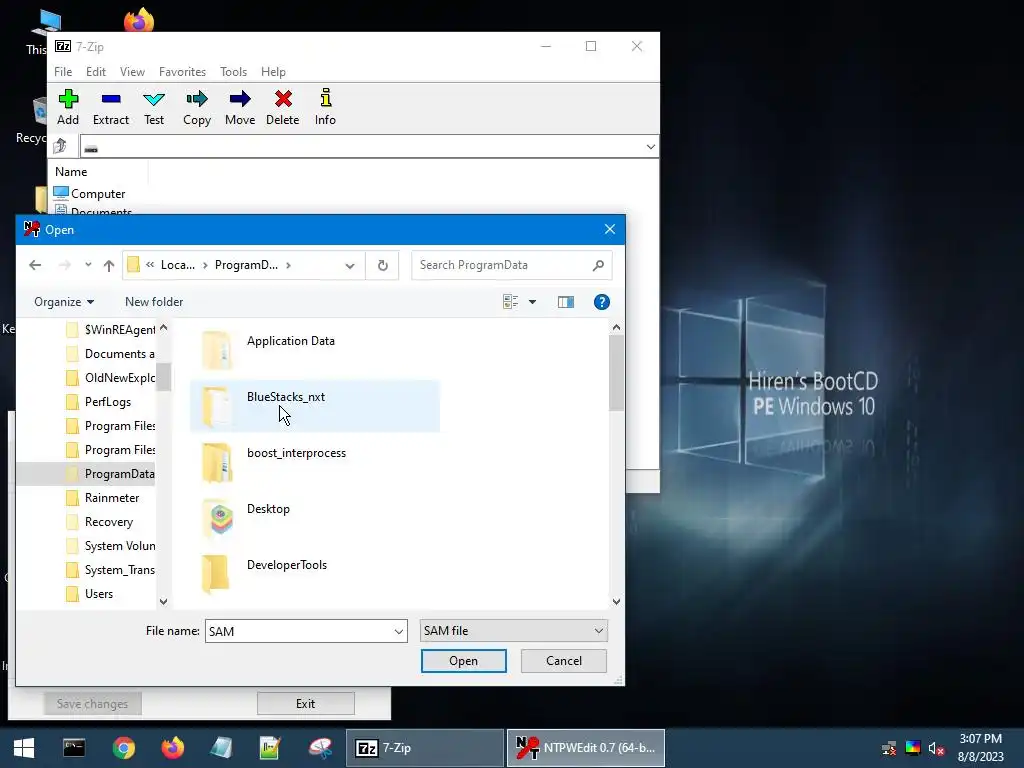
Task: Open the 7-Zip File menu
Action: click(63, 72)
